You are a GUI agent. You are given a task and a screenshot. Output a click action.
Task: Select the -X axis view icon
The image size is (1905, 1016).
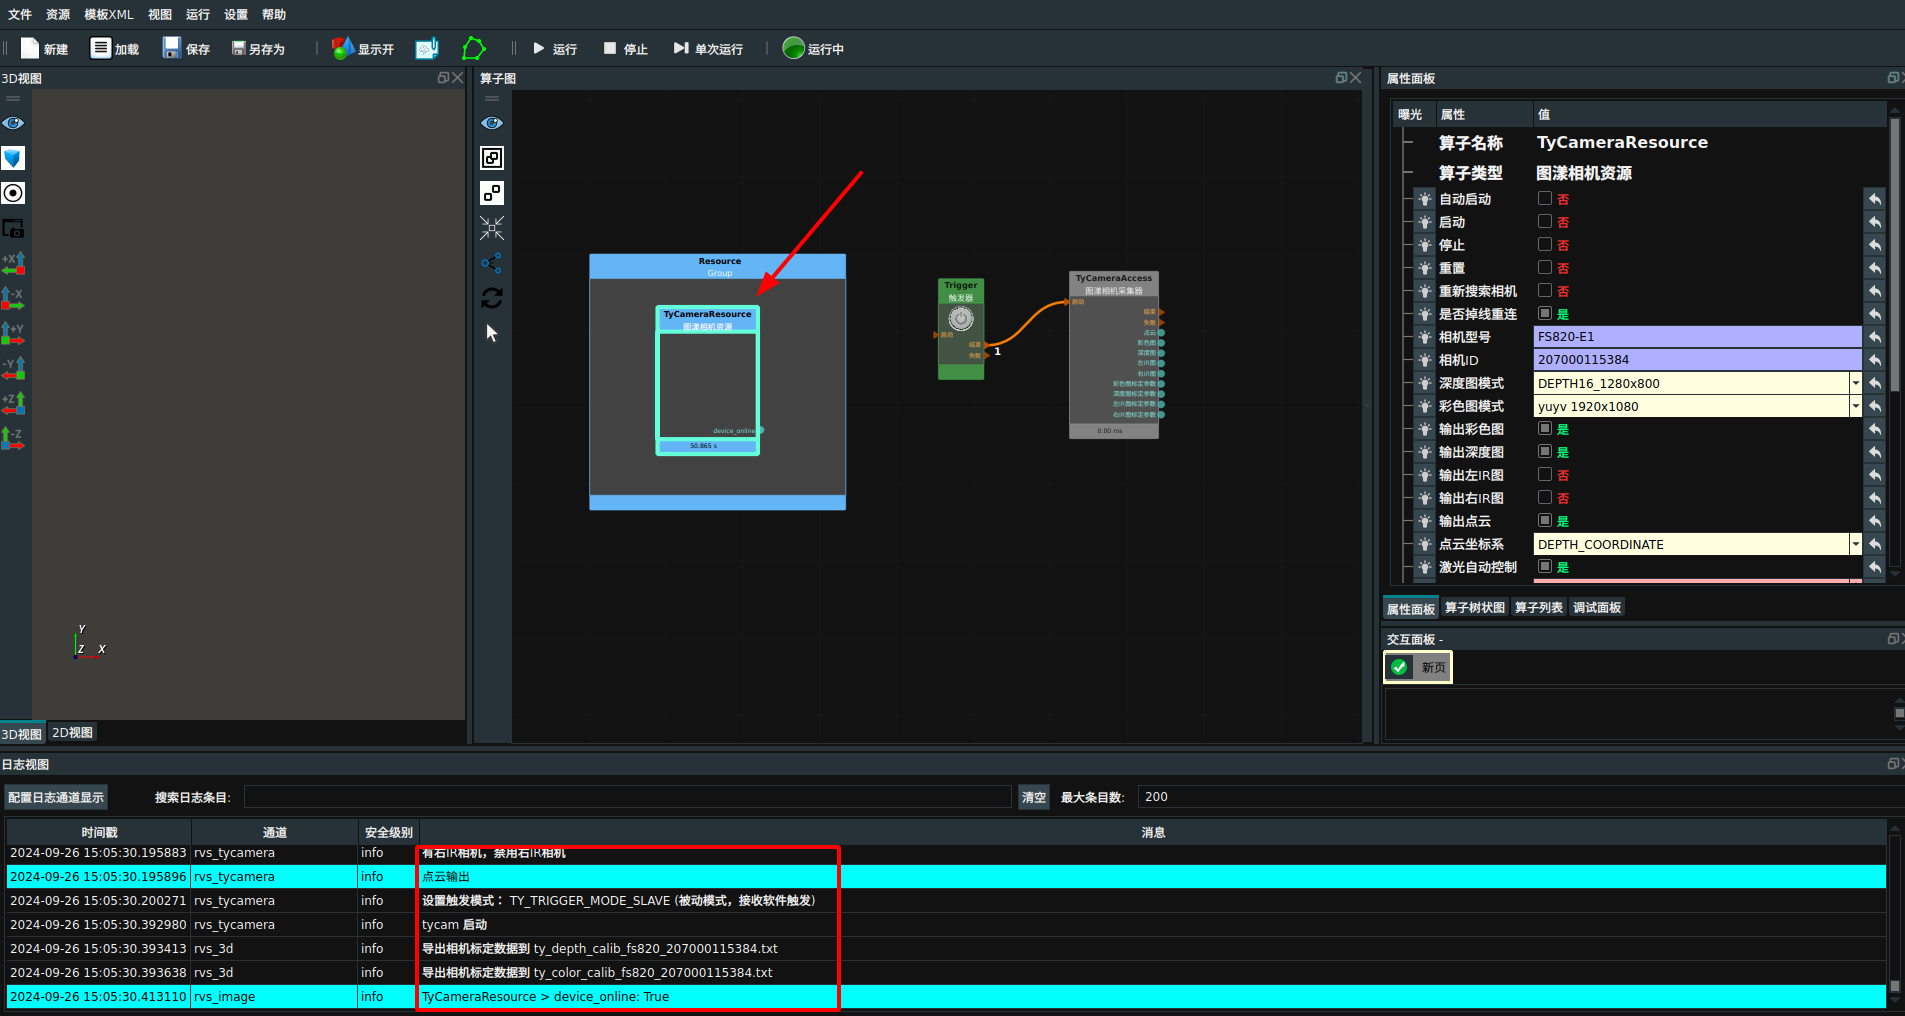point(13,298)
